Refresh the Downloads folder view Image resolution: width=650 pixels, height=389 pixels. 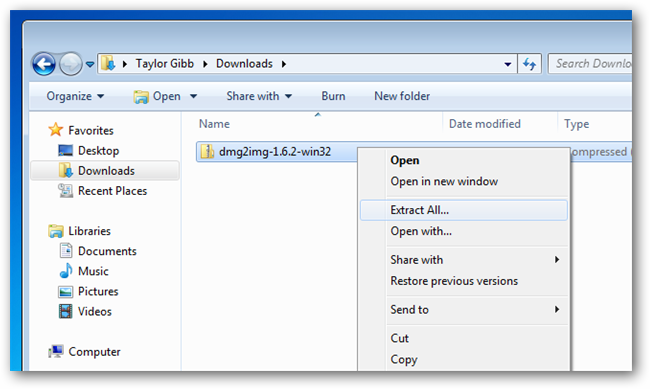pyautogui.click(x=529, y=64)
